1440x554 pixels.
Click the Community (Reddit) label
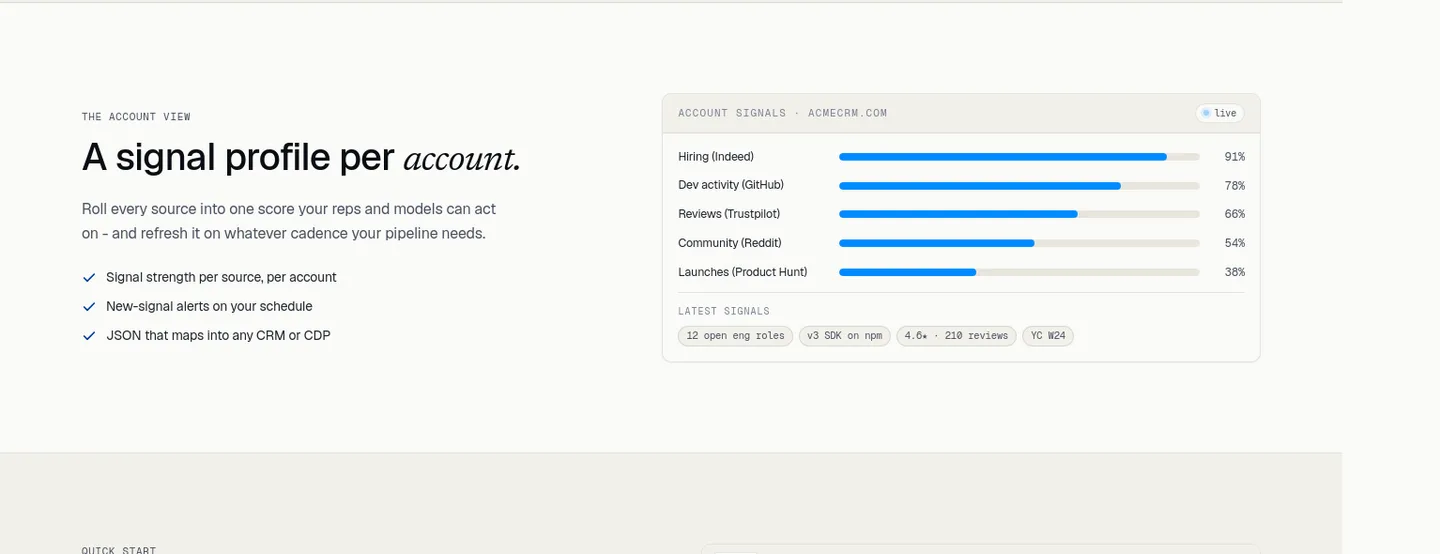point(730,243)
